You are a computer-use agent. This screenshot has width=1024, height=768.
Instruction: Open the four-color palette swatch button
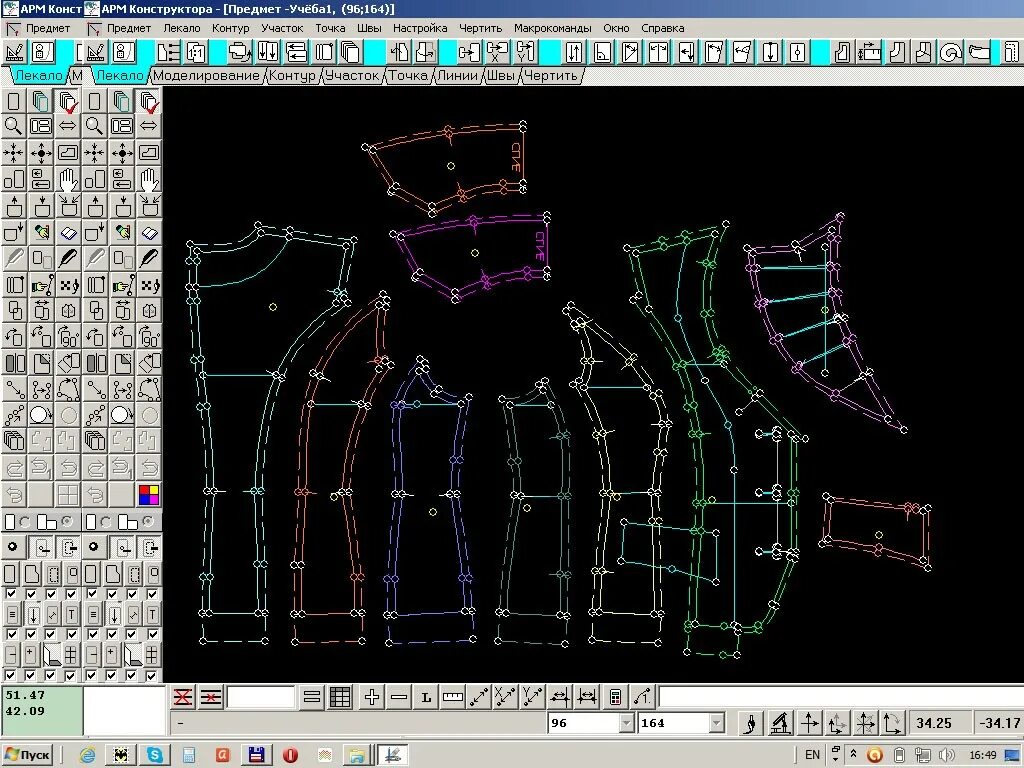149,494
